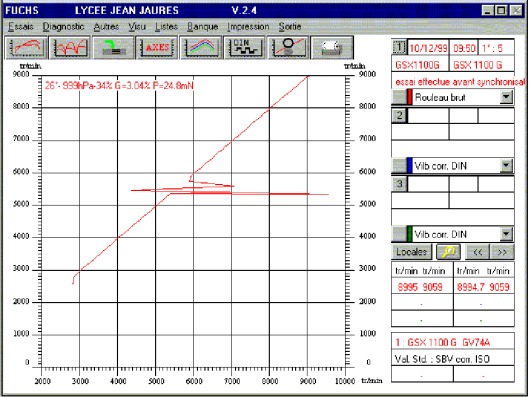Toggle curve slot 1 button
This screenshot has height=397, width=529.
coord(399,47)
